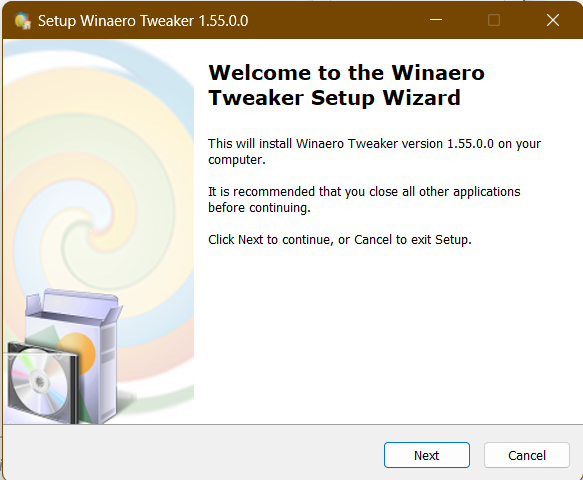Click the center of the pastel swirl graphic
583x480 pixels.
pyautogui.click(x=95, y=229)
